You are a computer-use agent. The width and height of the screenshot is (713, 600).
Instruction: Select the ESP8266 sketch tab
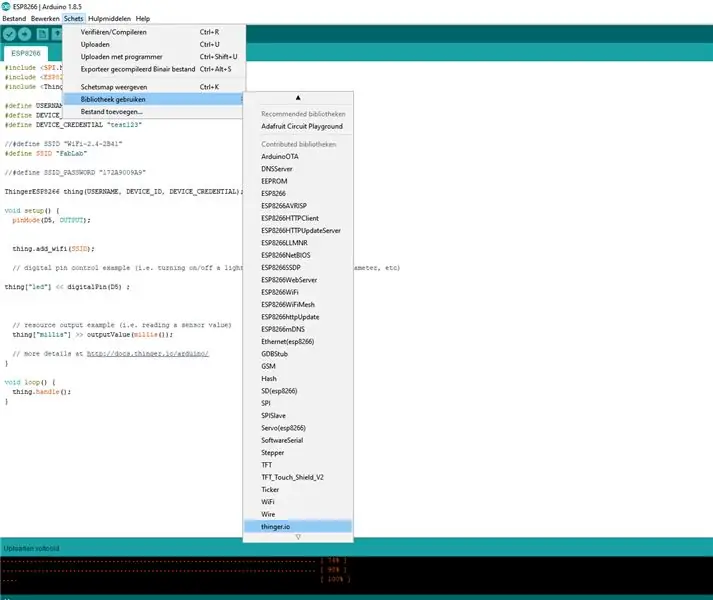[26, 53]
